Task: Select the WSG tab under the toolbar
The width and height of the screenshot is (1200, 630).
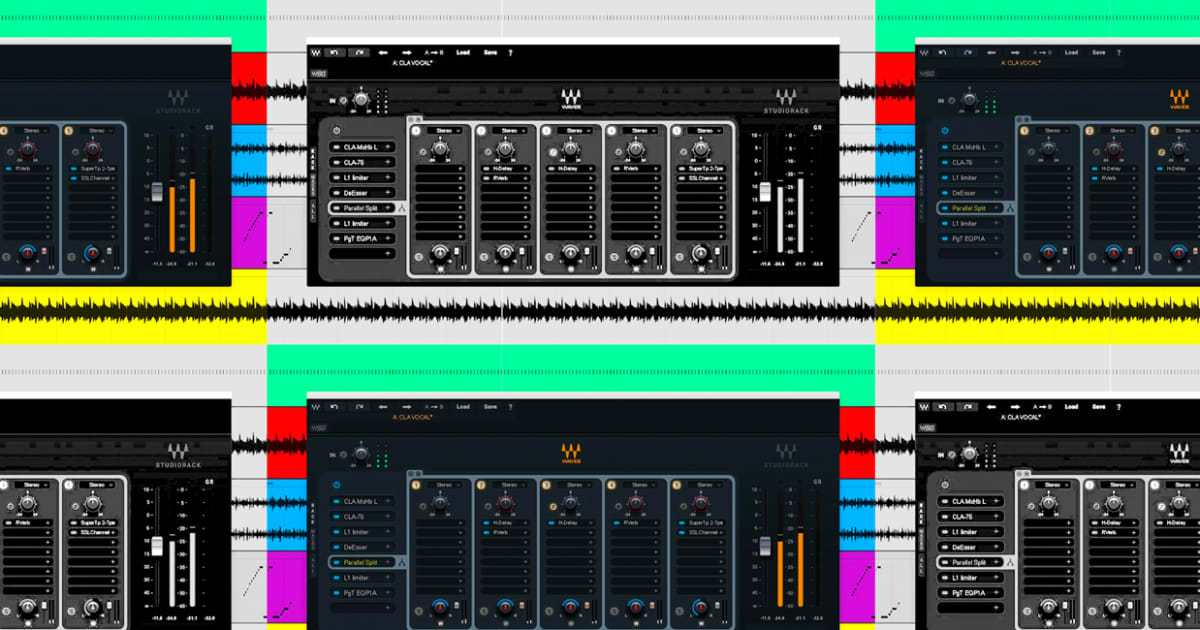Action: click(x=319, y=74)
